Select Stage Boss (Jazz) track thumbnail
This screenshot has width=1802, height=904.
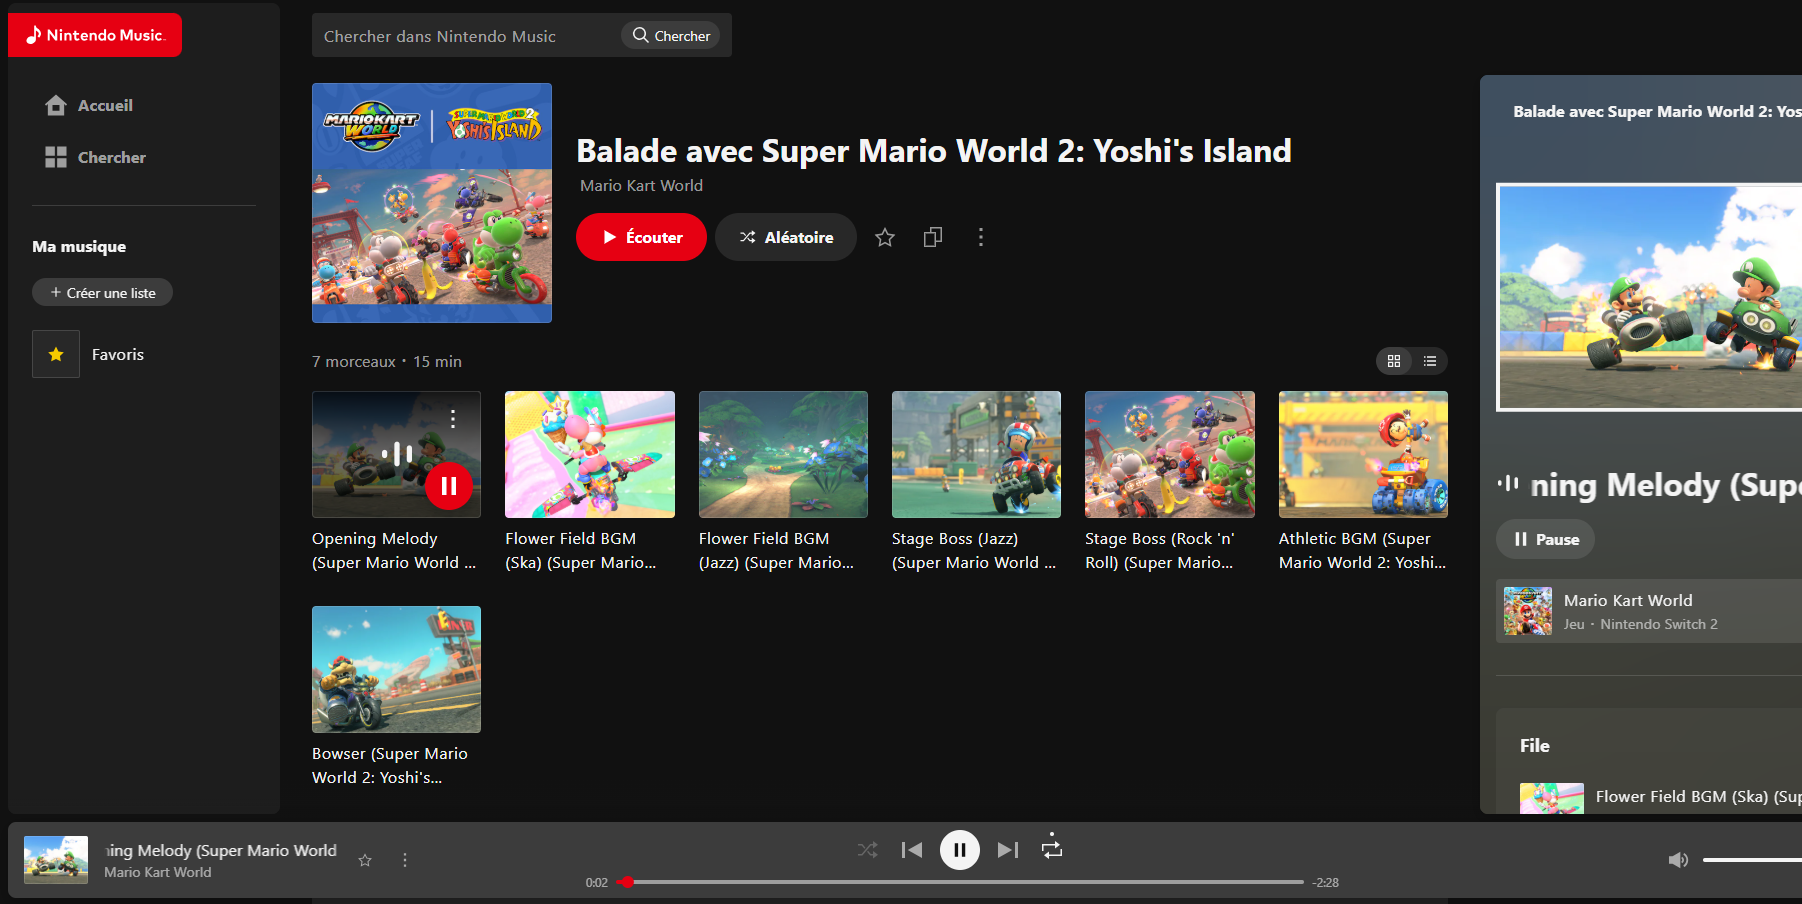coord(976,454)
